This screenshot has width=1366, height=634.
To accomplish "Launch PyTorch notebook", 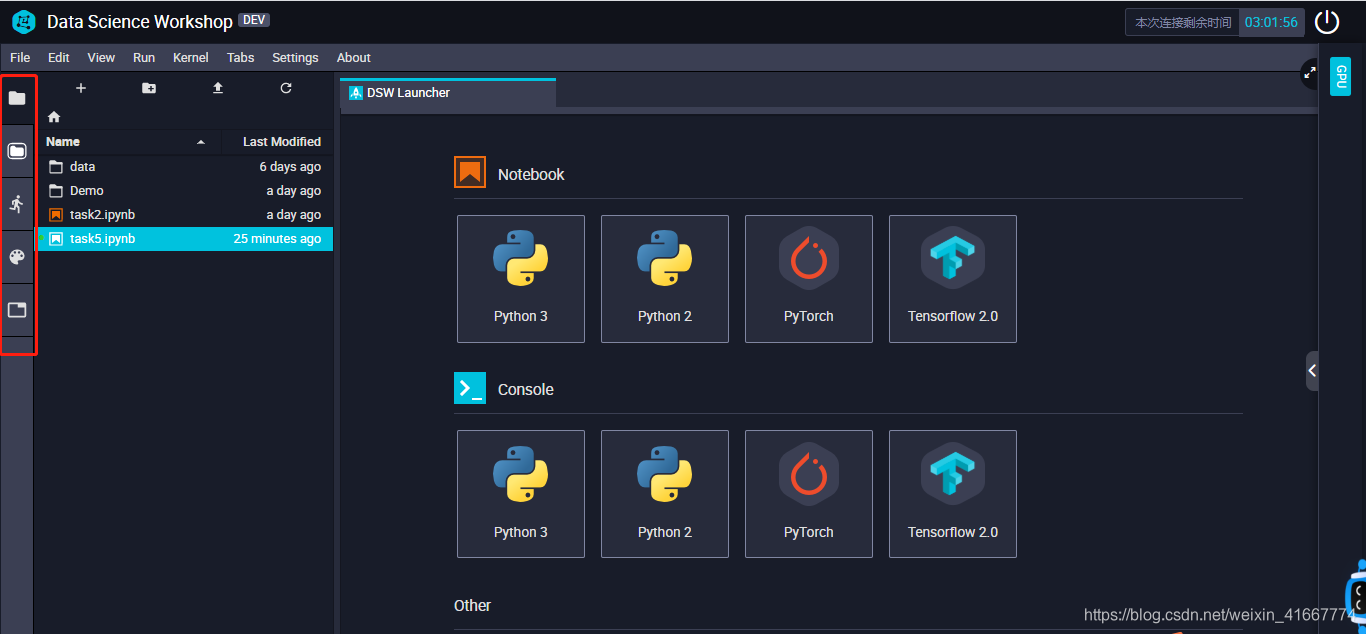I will pos(809,279).
